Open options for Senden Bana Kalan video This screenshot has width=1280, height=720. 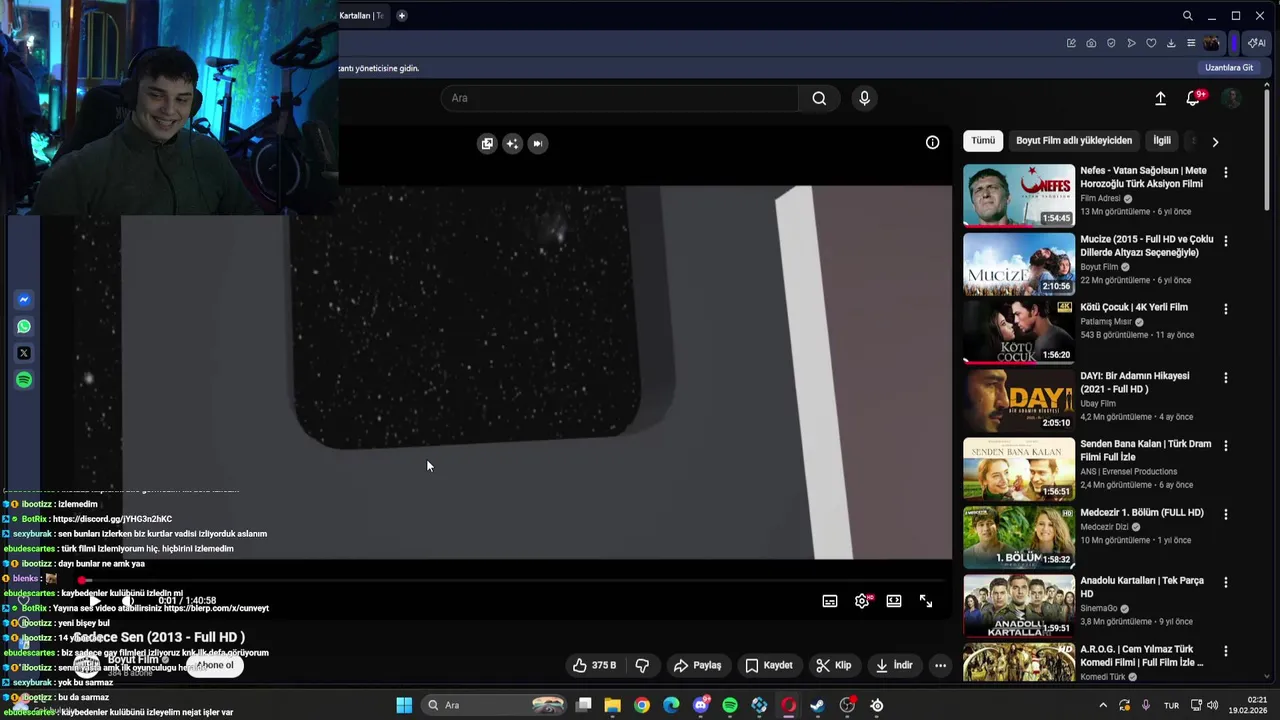point(1226,446)
